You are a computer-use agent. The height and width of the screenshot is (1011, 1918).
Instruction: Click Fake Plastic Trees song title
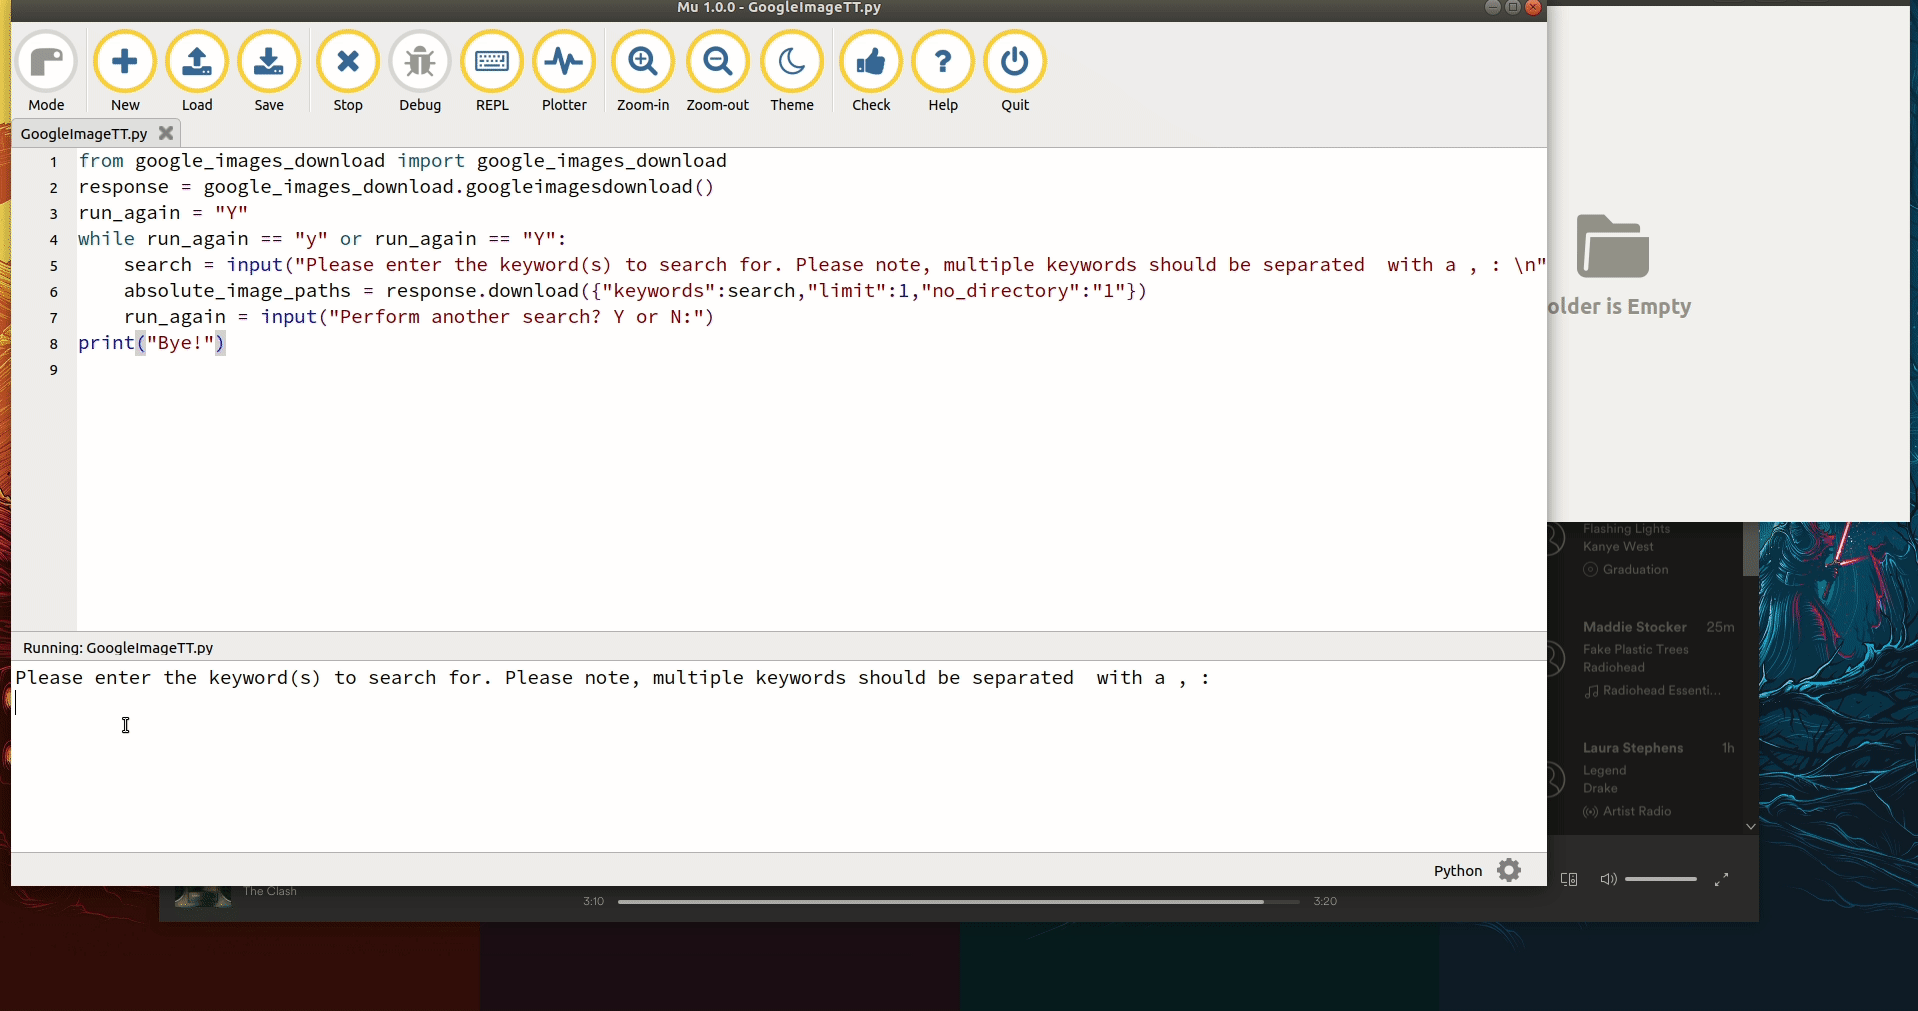[1635, 650]
